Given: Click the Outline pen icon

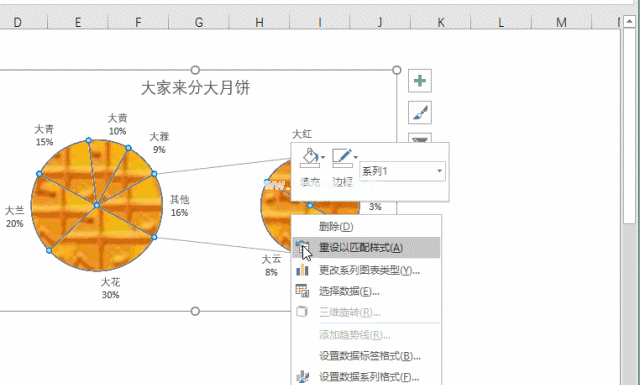Looking at the screenshot, I should click(x=342, y=158).
